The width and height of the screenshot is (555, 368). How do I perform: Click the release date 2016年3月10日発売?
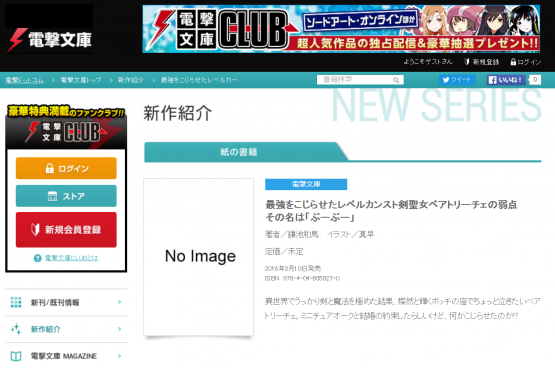pyautogui.click(x=293, y=269)
